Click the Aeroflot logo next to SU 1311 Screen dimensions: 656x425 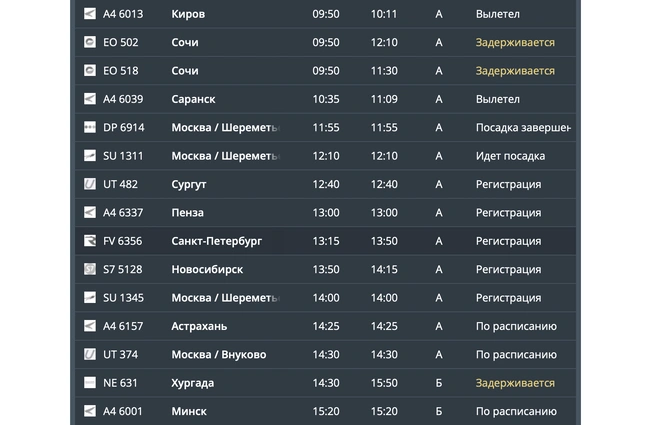click(90, 156)
